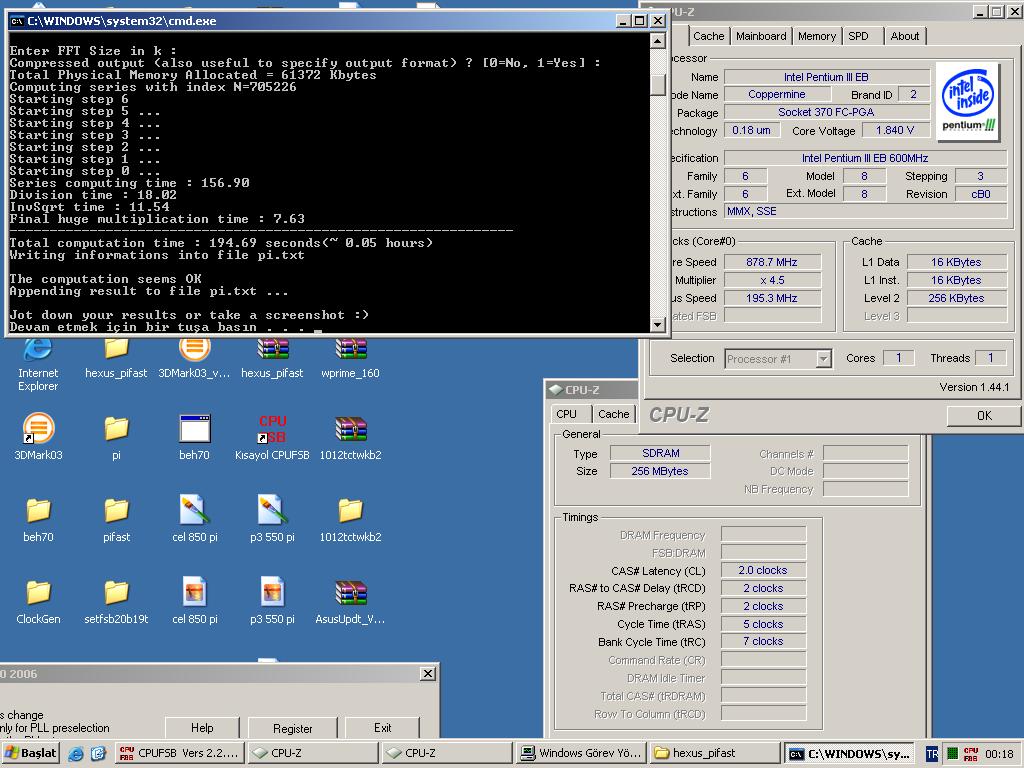The image size is (1024, 768).
Task: Click the Exit button in CPUFSB
Action: click(382, 728)
